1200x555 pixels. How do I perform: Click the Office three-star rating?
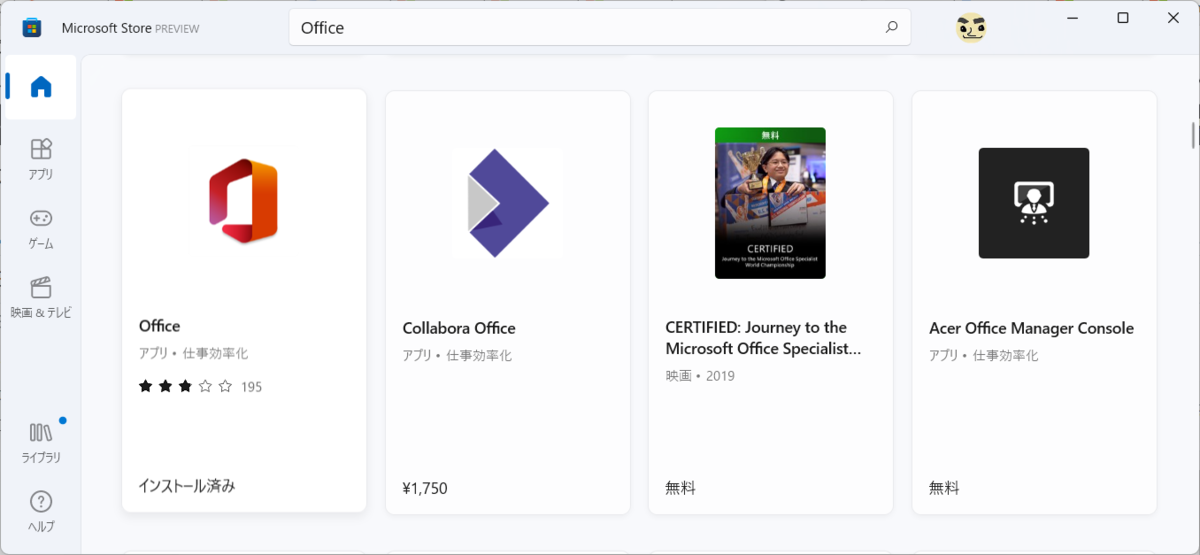(185, 386)
